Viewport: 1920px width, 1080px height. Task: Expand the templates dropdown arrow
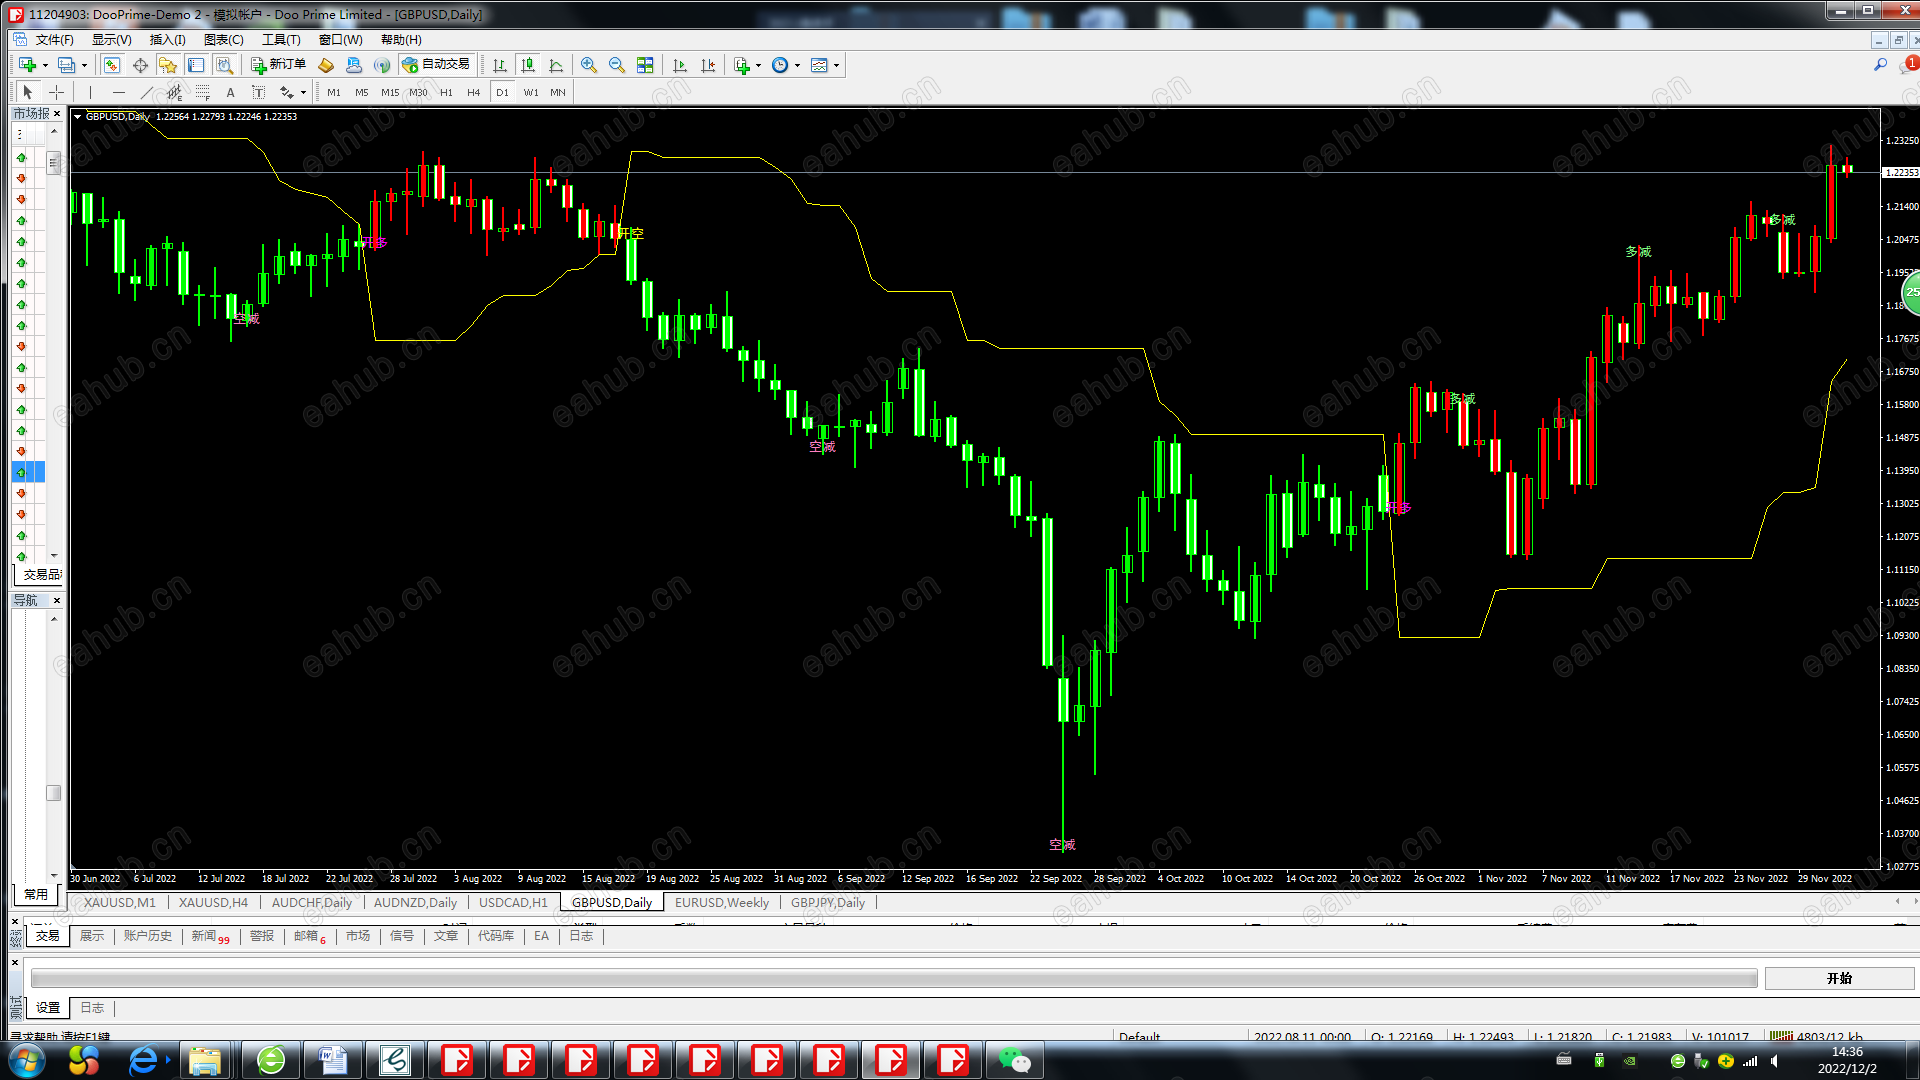837,65
